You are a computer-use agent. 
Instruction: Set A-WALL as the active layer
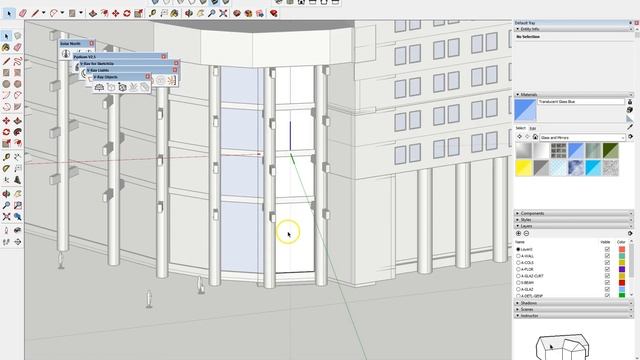pos(518,256)
